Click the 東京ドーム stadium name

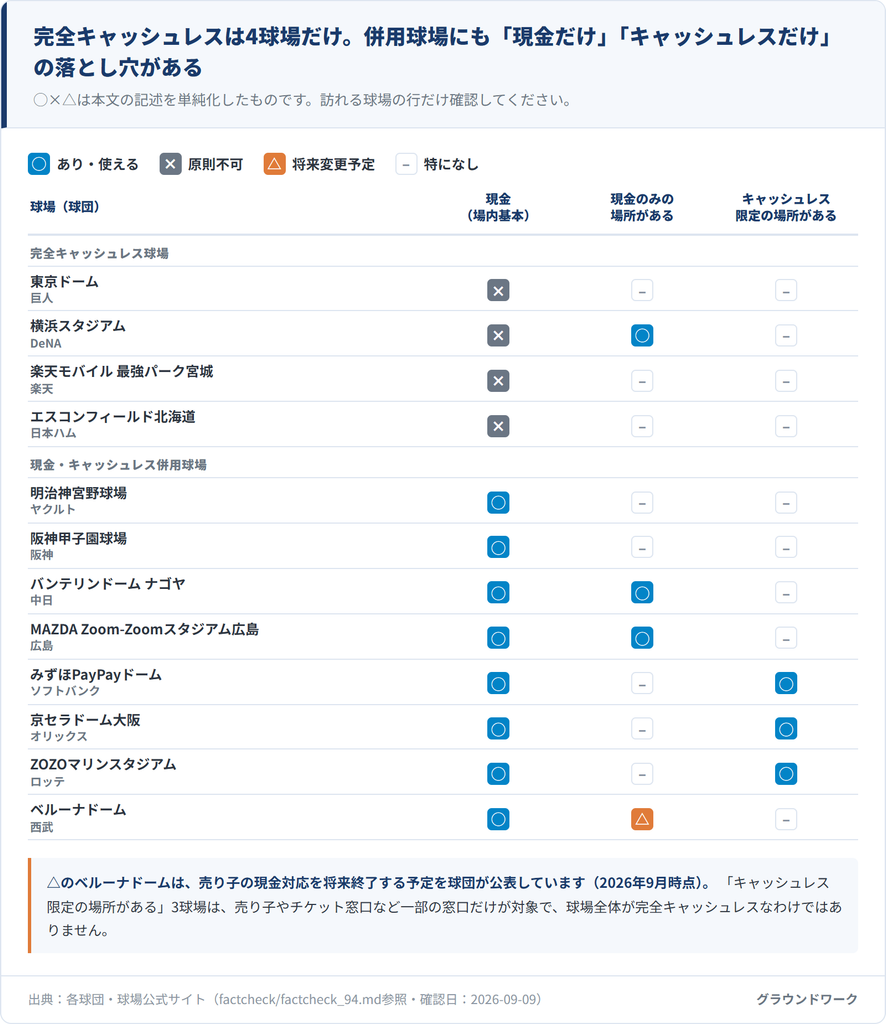(64, 282)
